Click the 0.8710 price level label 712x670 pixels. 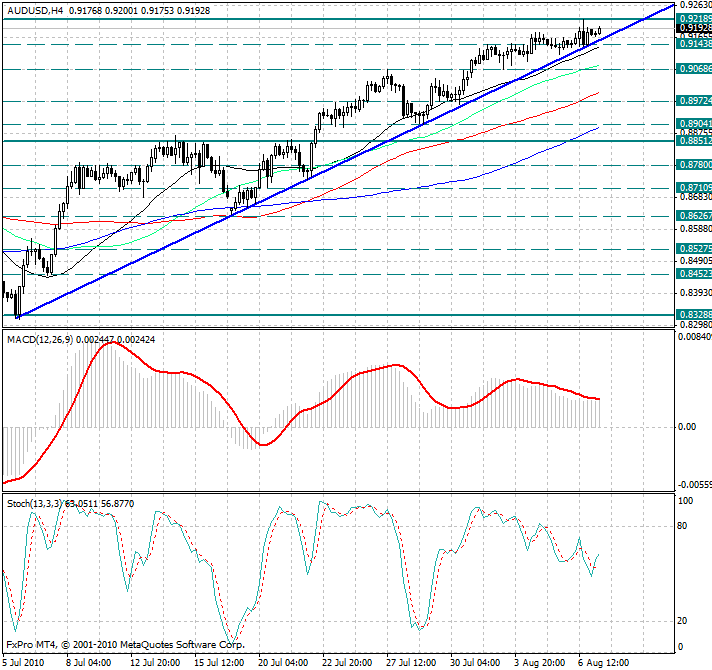[x=694, y=188]
